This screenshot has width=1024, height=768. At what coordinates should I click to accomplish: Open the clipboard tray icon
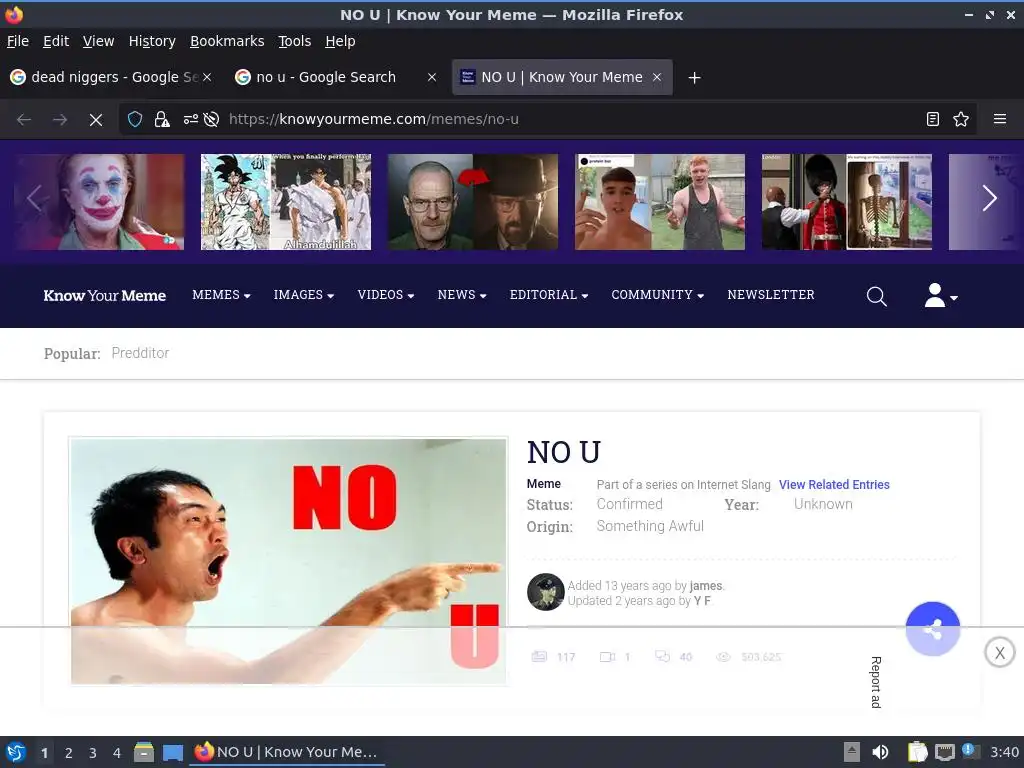coord(918,752)
